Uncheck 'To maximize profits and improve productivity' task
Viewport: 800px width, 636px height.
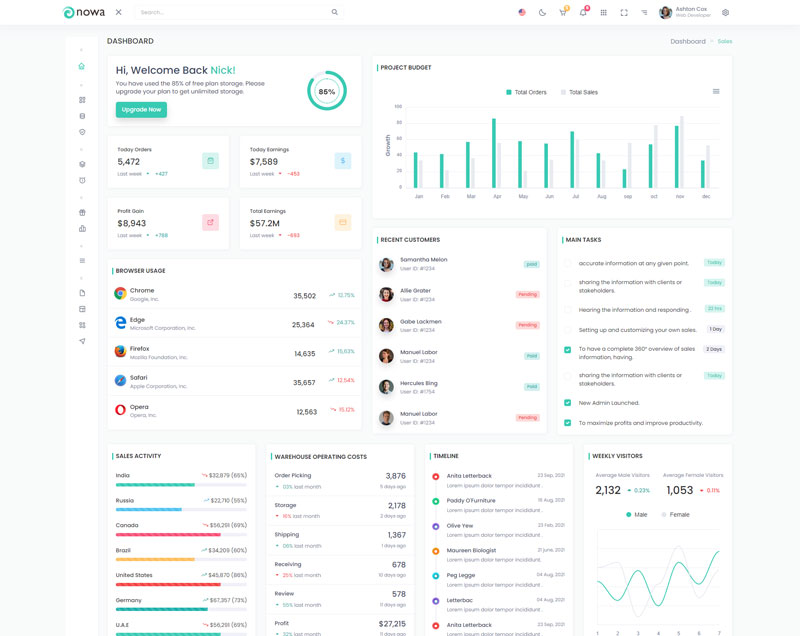568,423
